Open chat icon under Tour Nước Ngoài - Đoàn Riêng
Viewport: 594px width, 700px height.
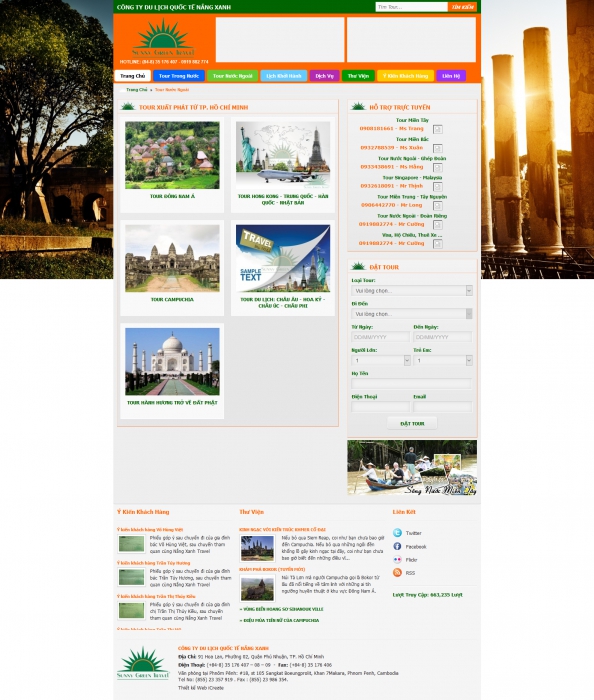438,225
